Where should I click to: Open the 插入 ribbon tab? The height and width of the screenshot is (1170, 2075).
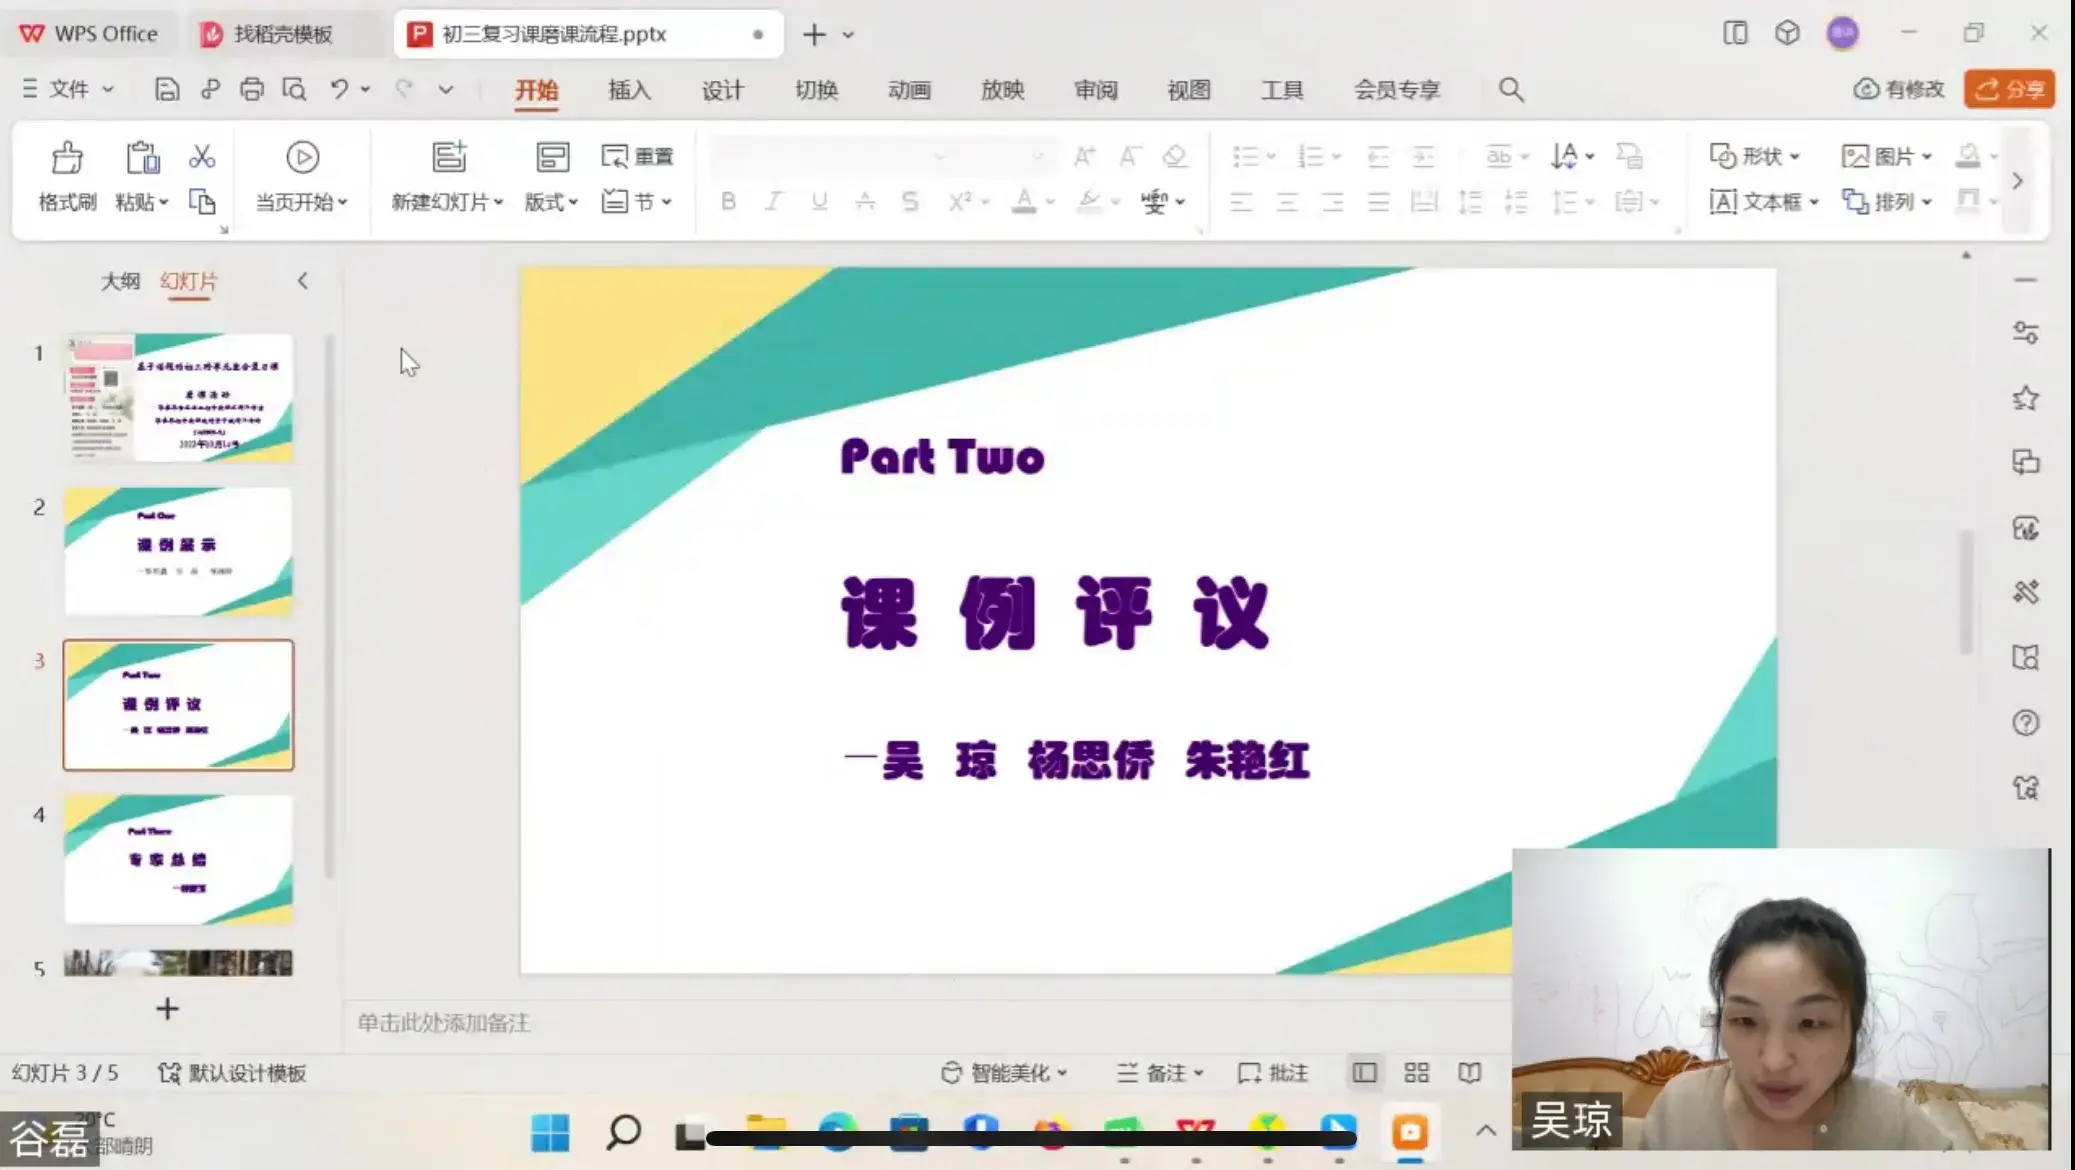[x=629, y=90]
